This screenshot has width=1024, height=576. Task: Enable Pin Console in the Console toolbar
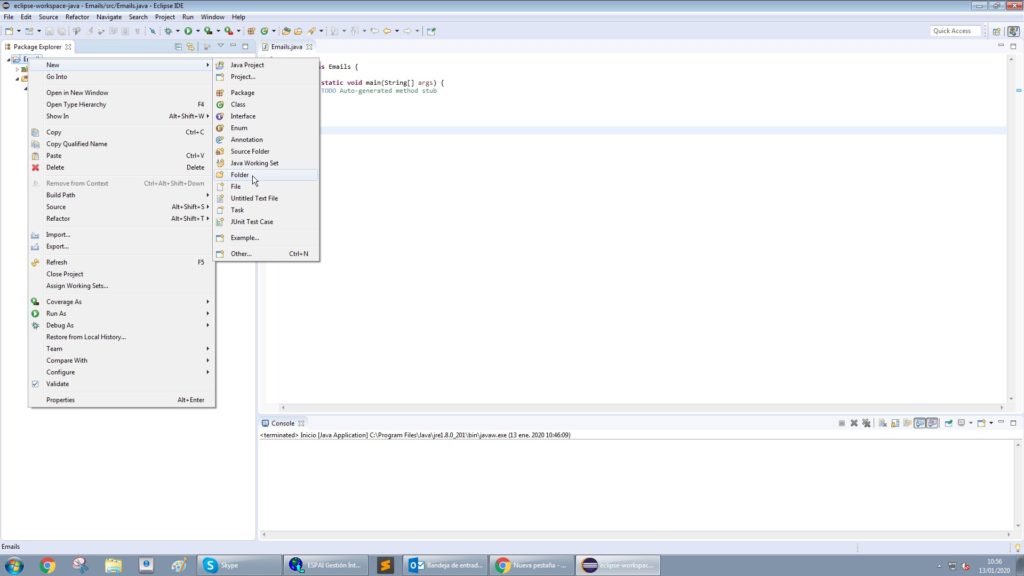coord(947,422)
